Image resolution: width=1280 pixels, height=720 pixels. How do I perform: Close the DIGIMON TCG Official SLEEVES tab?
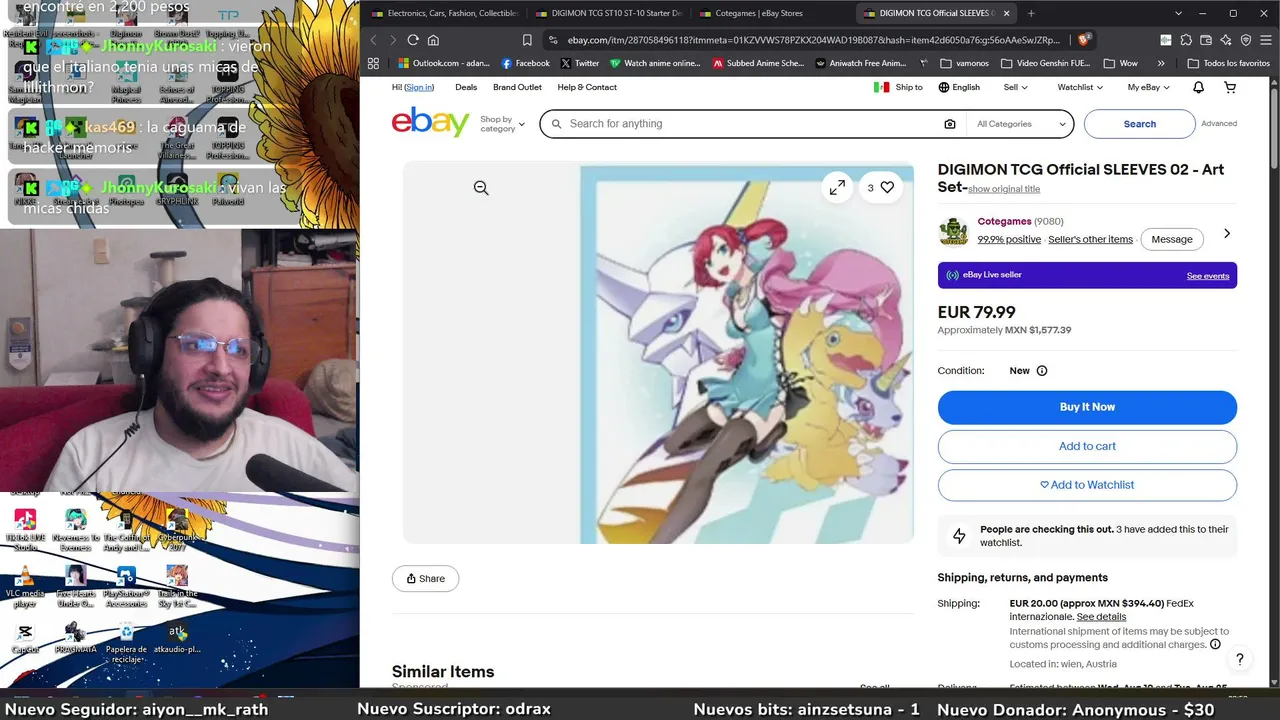click(x=1008, y=13)
